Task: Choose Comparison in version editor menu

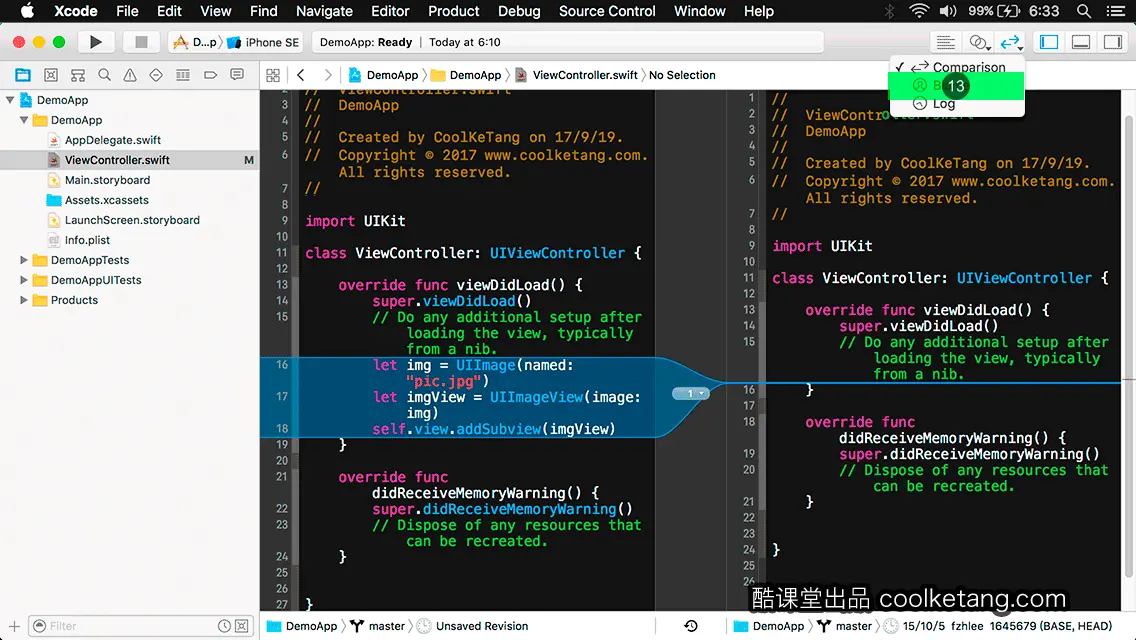Action: 956,67
